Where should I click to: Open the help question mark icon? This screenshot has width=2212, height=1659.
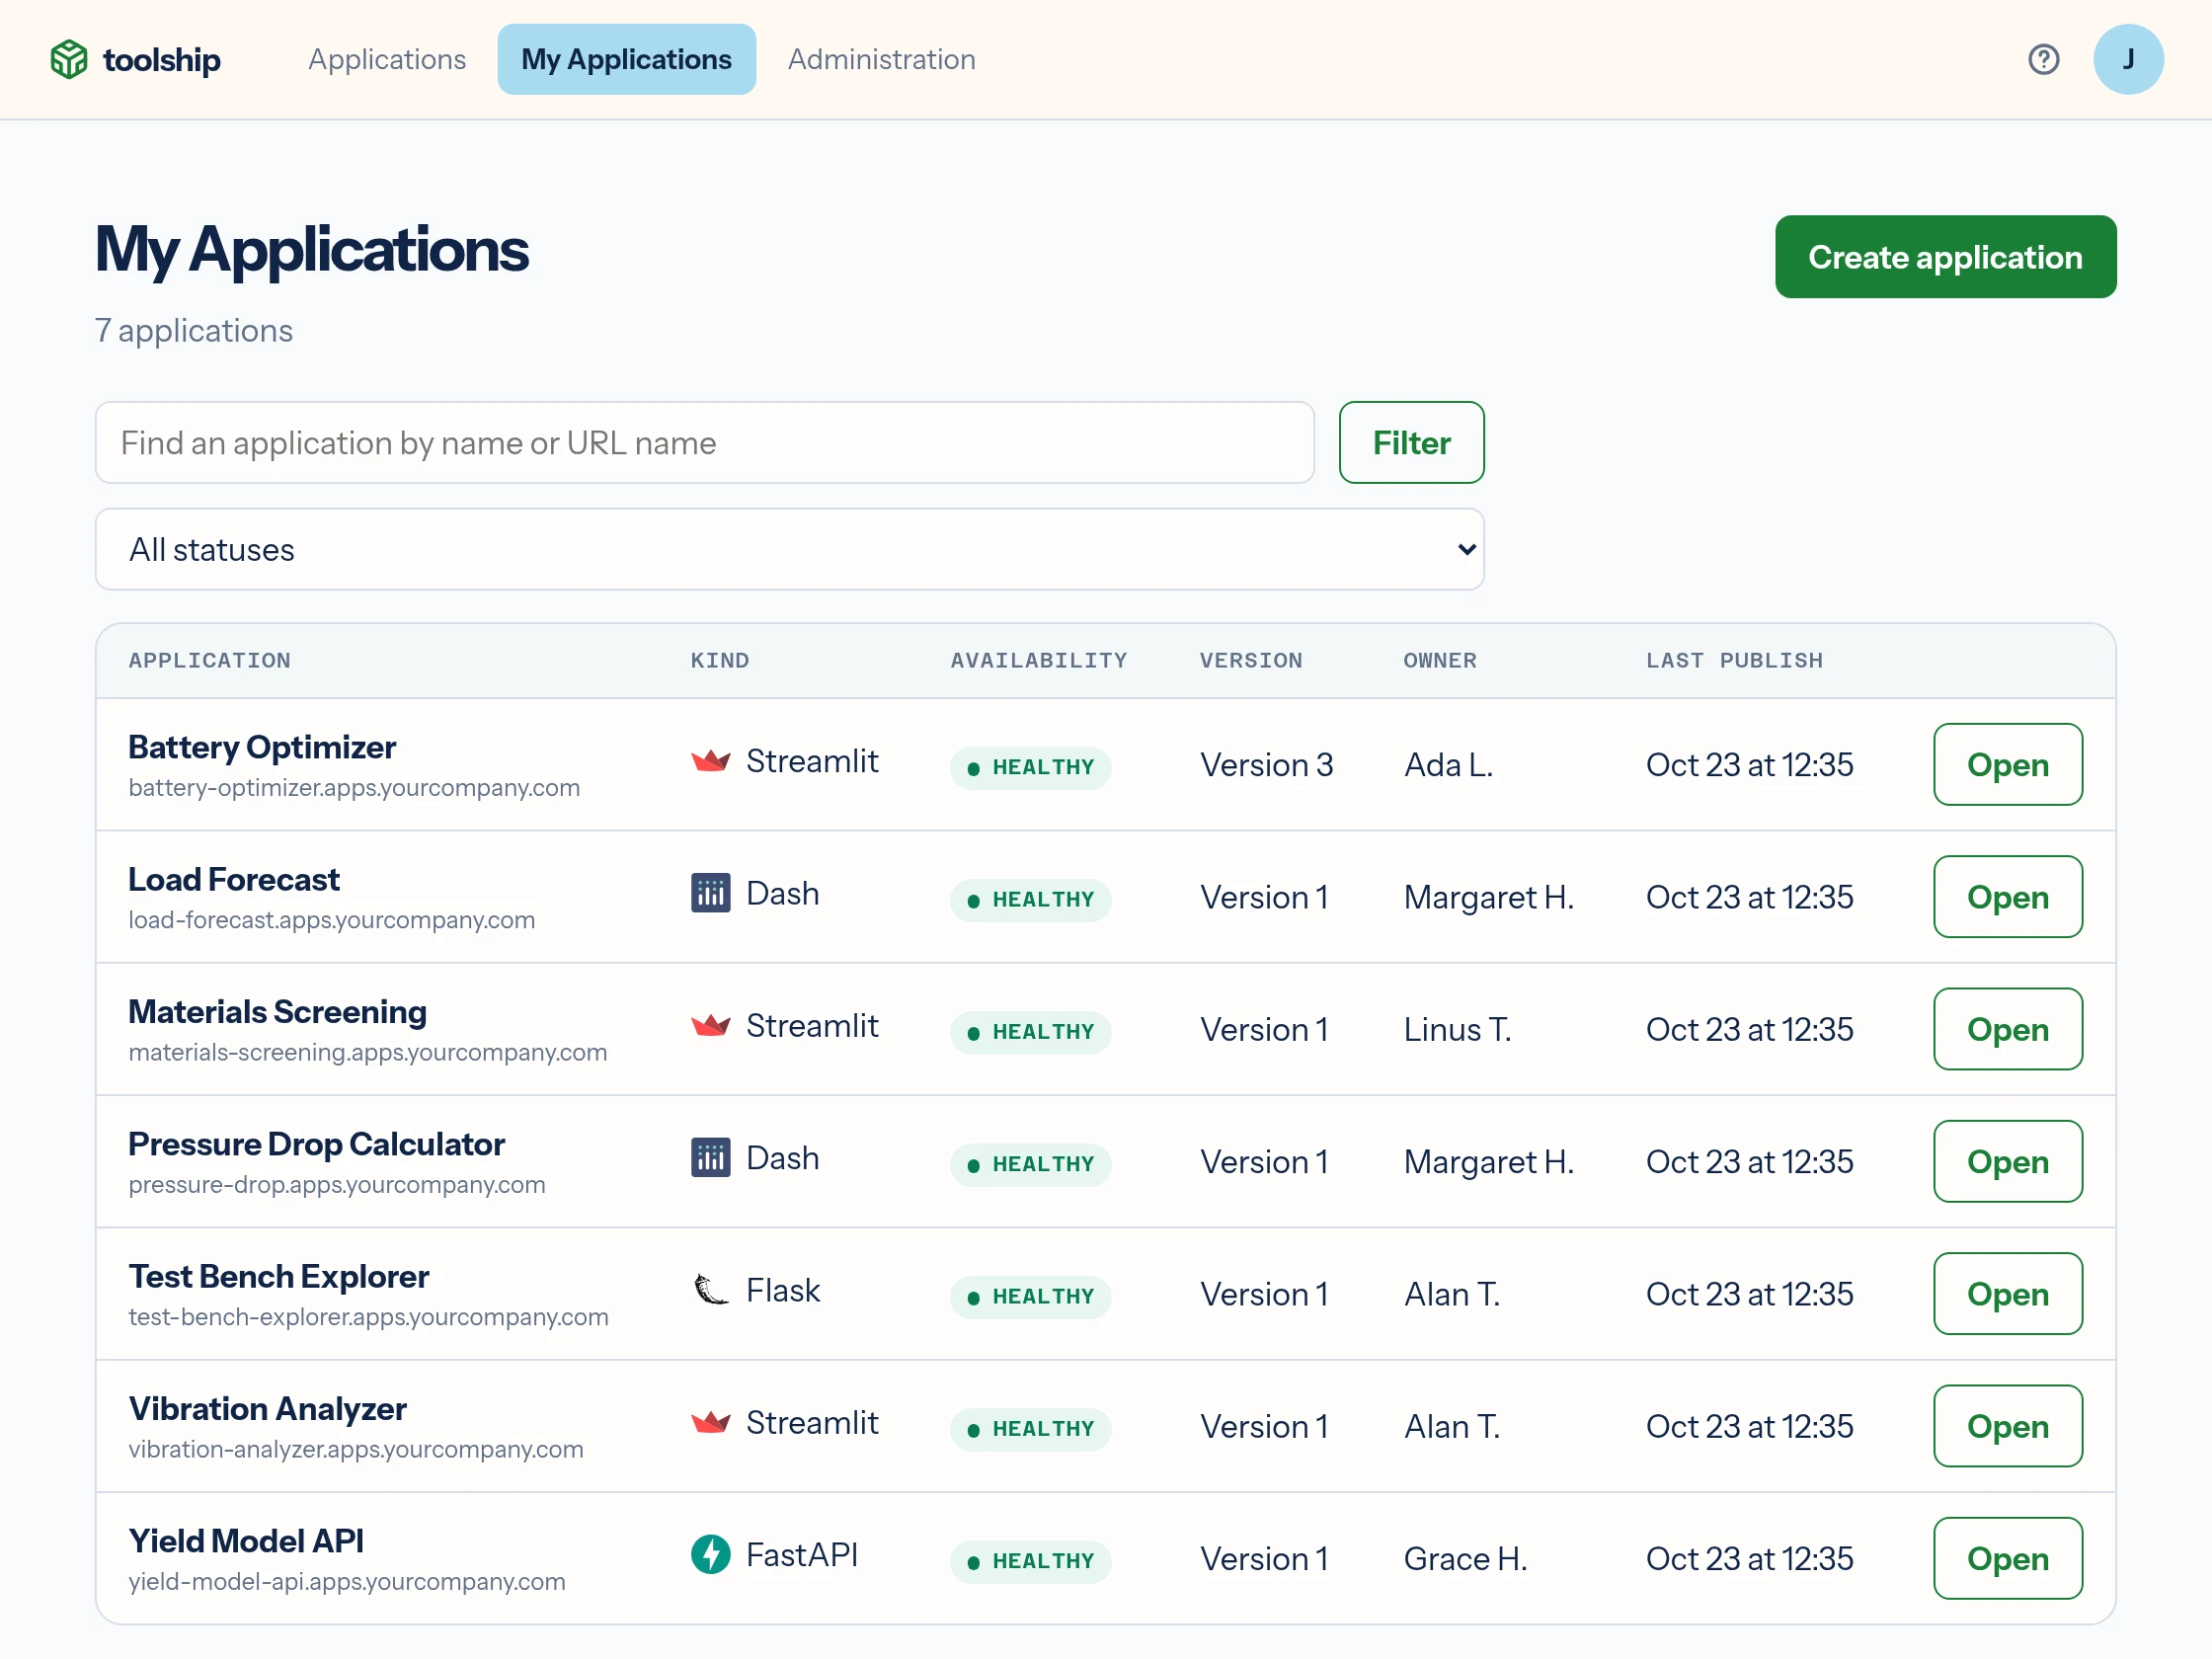[x=2043, y=60]
